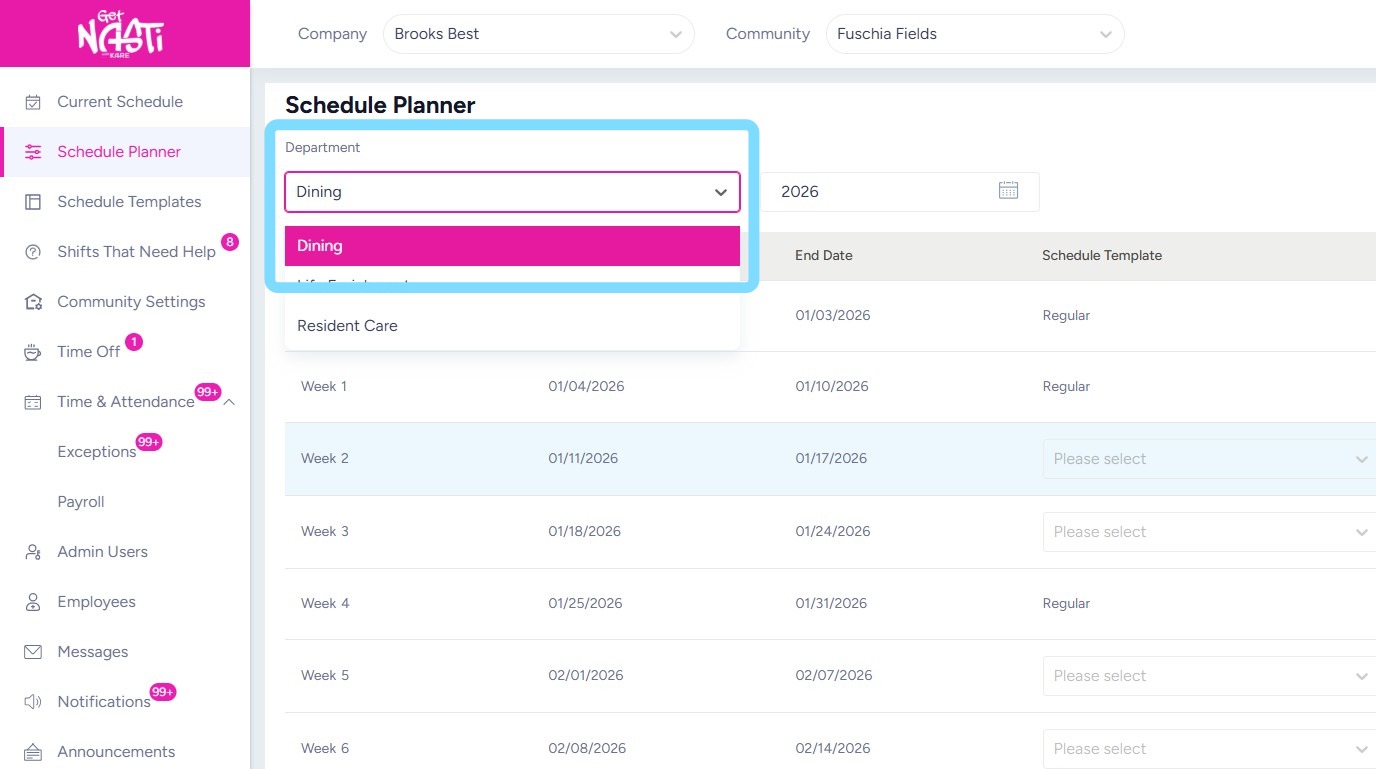1376x769 pixels.
Task: Click the Time Off coffee cup icon
Action: [33, 352]
